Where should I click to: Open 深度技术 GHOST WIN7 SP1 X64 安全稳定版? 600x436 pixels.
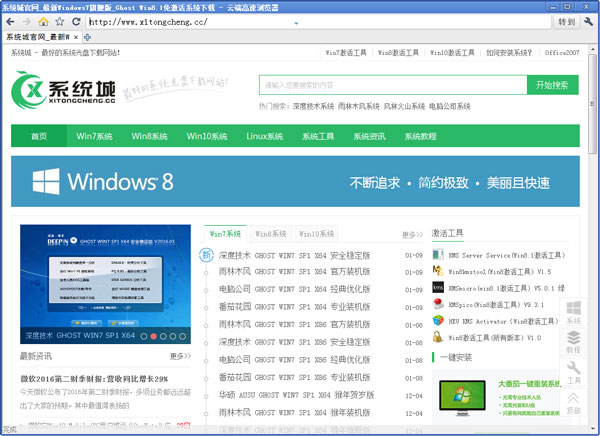pos(294,255)
